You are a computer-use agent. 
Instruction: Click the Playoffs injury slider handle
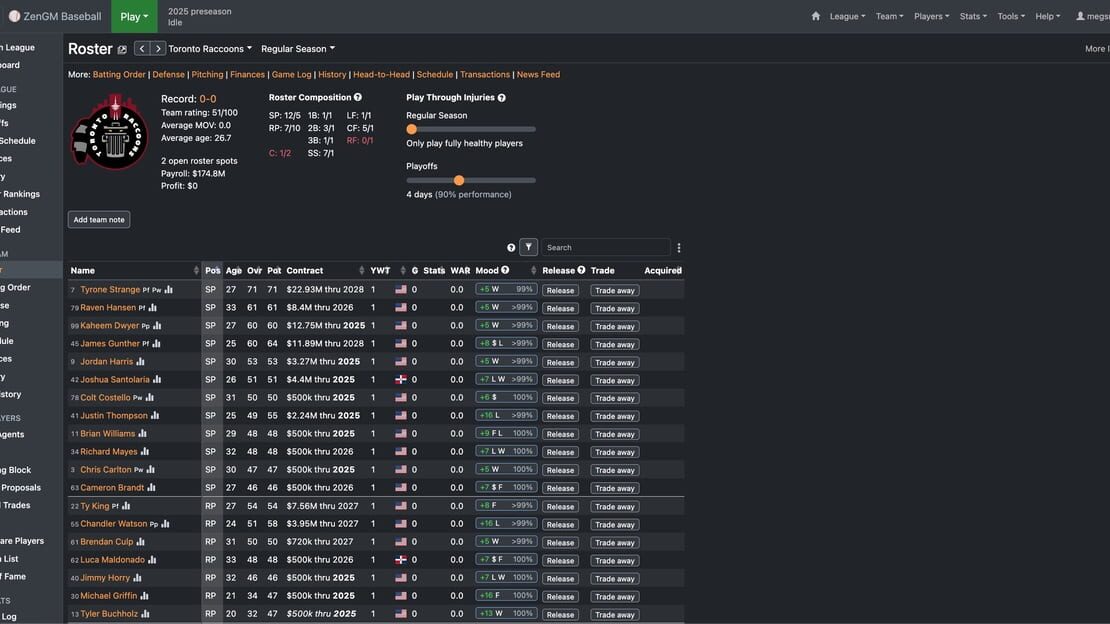tap(459, 181)
